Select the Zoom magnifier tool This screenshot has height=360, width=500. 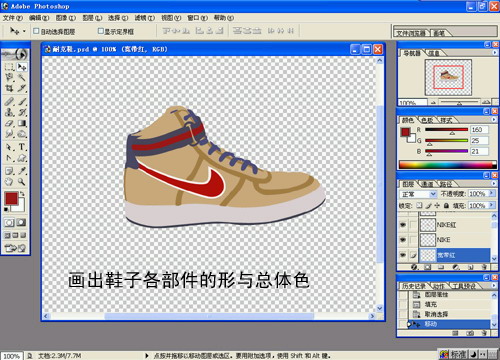22,182
